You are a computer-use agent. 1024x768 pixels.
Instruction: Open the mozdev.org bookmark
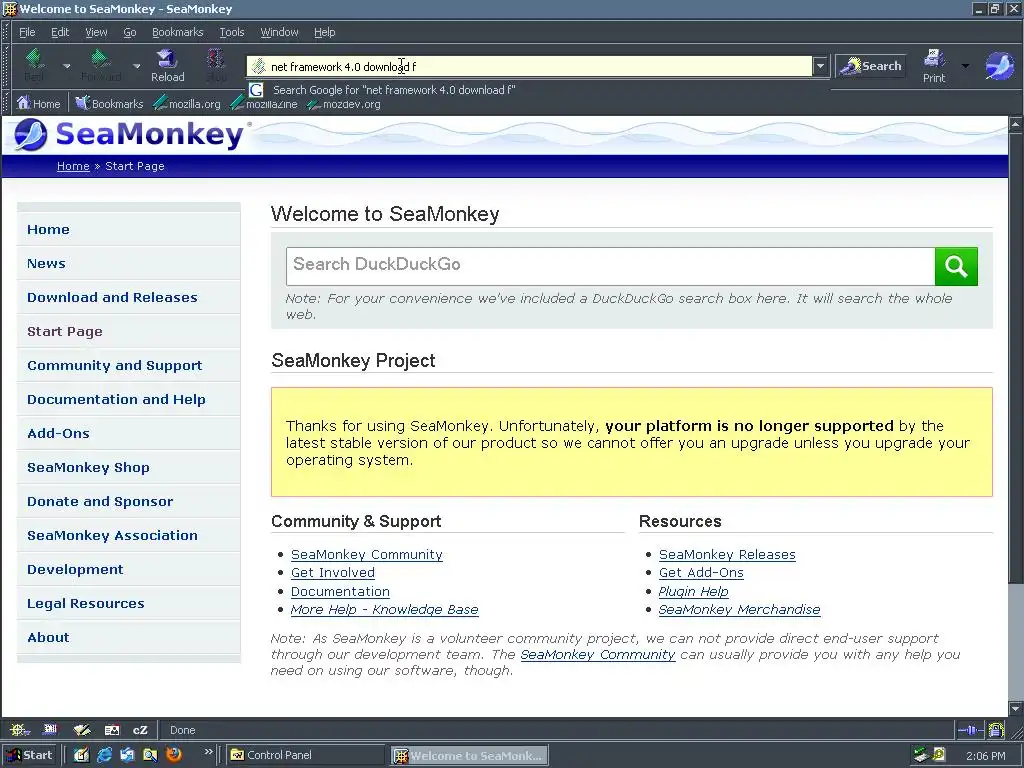(344, 104)
